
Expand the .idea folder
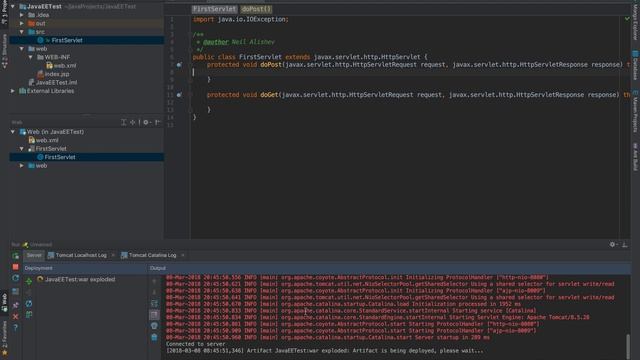click(x=22, y=15)
